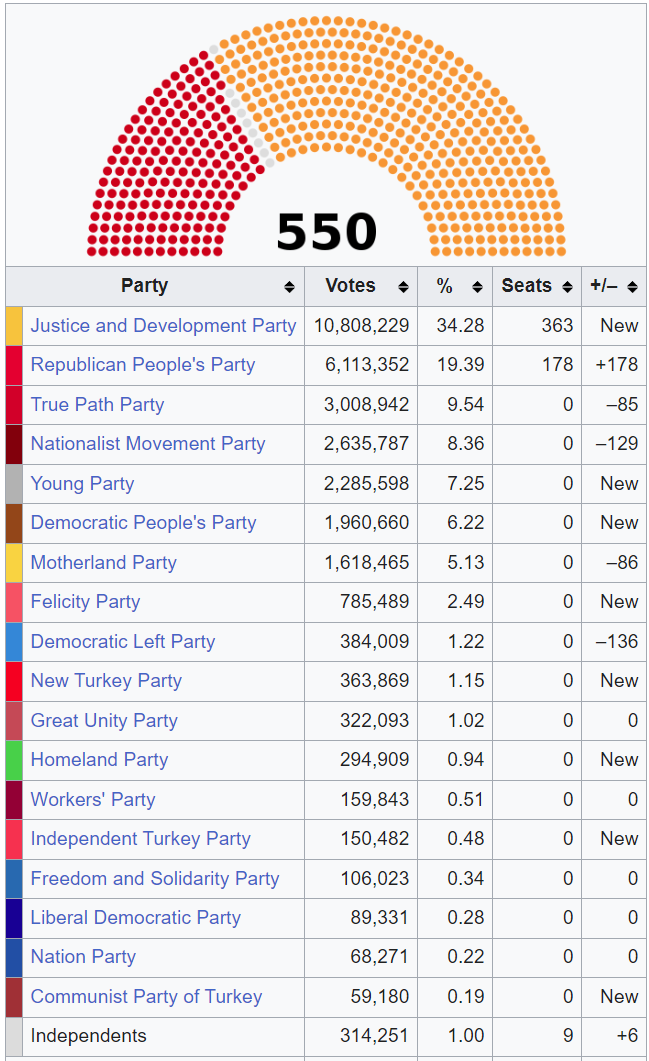
Task: Sort table by percentage column arrows
Action: click(x=477, y=287)
